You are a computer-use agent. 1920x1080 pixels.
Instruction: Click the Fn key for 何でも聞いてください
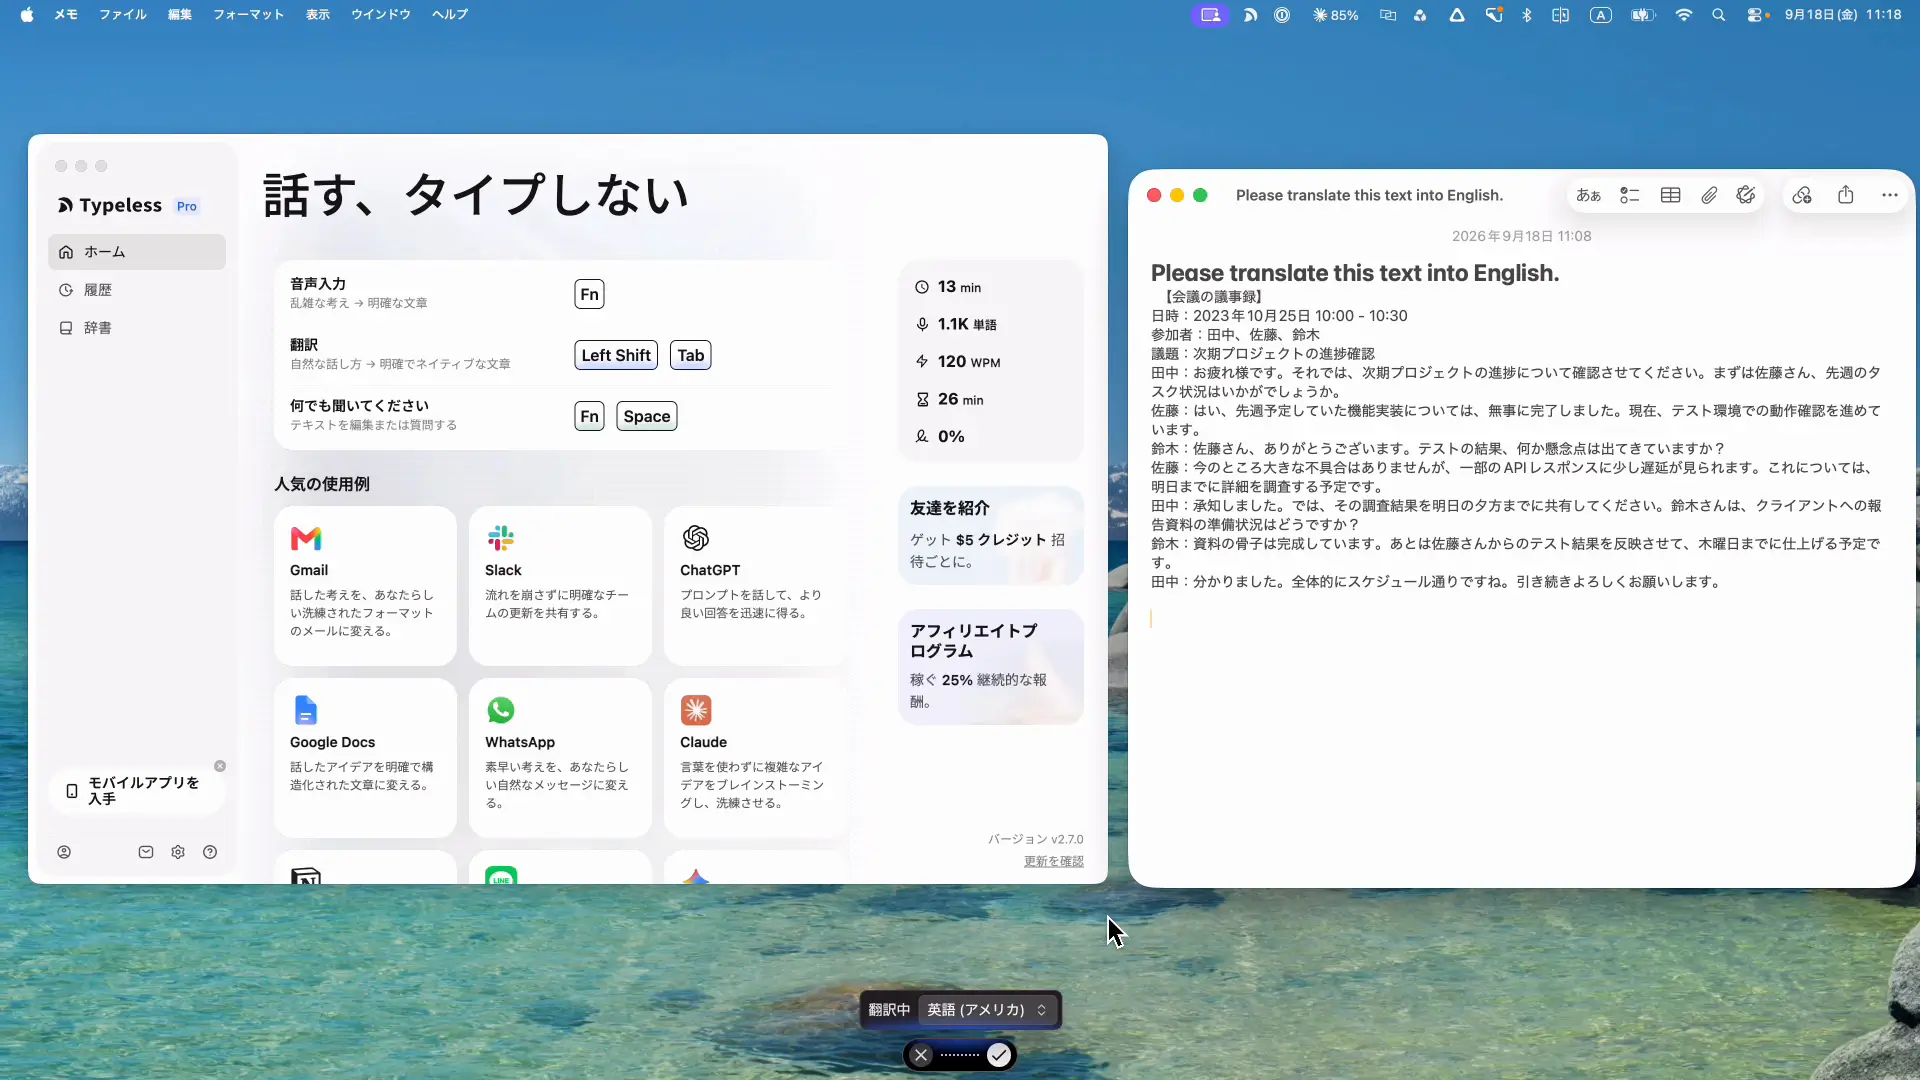coord(589,416)
